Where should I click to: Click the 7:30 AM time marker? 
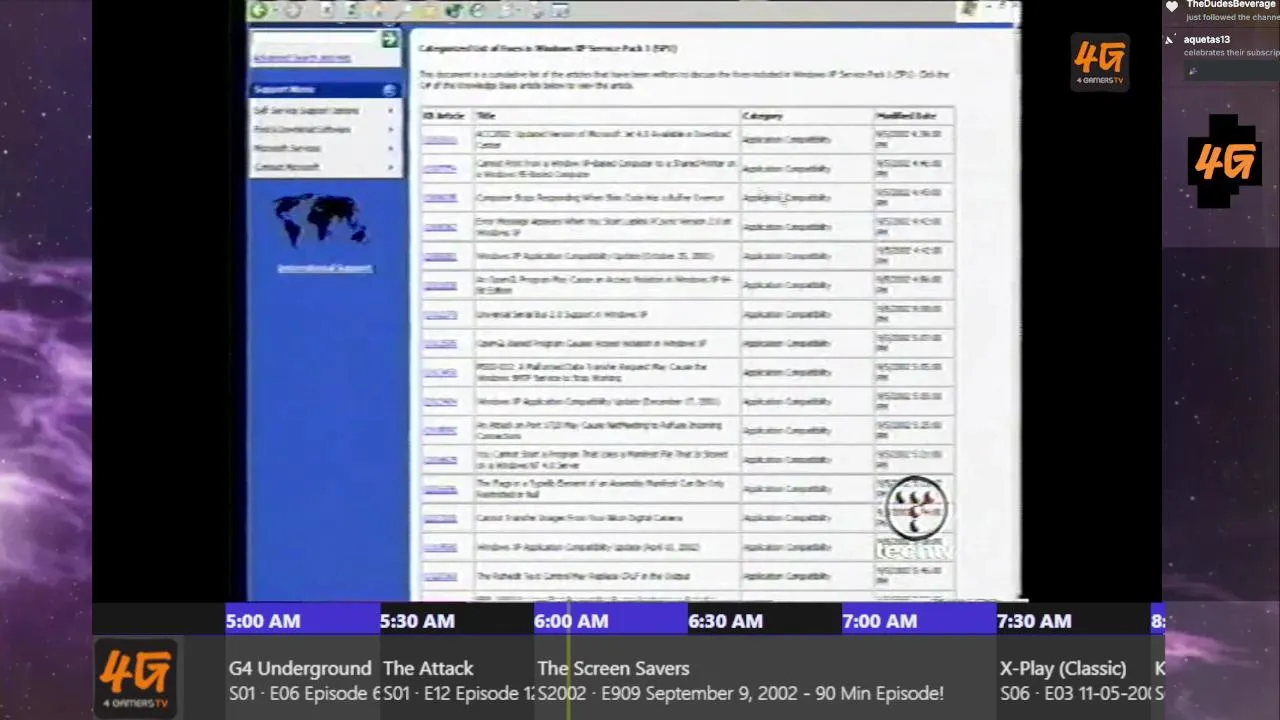pyautogui.click(x=1033, y=621)
